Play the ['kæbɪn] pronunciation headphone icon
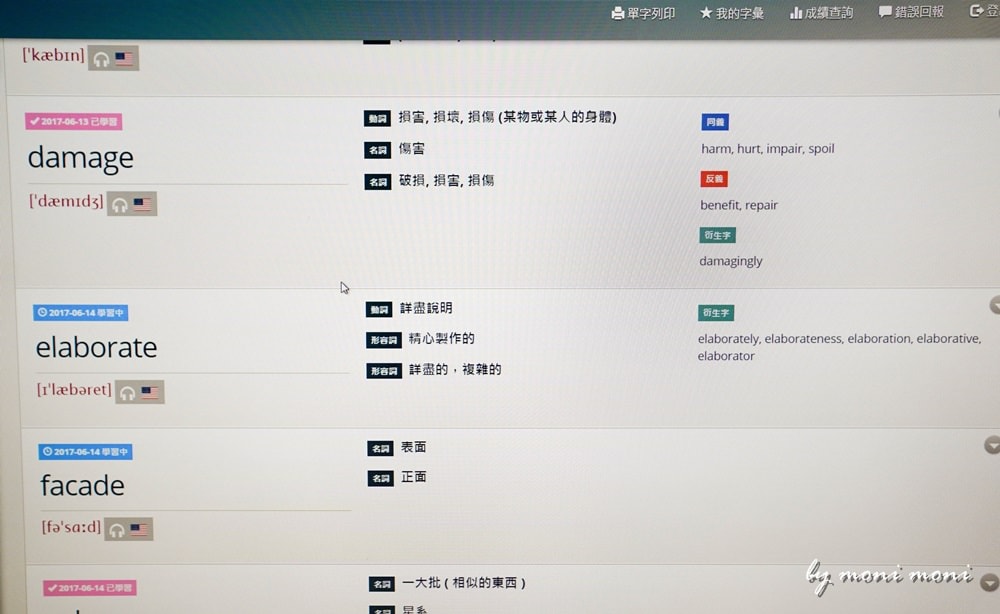Viewport: 1000px width, 614px height. (101, 59)
